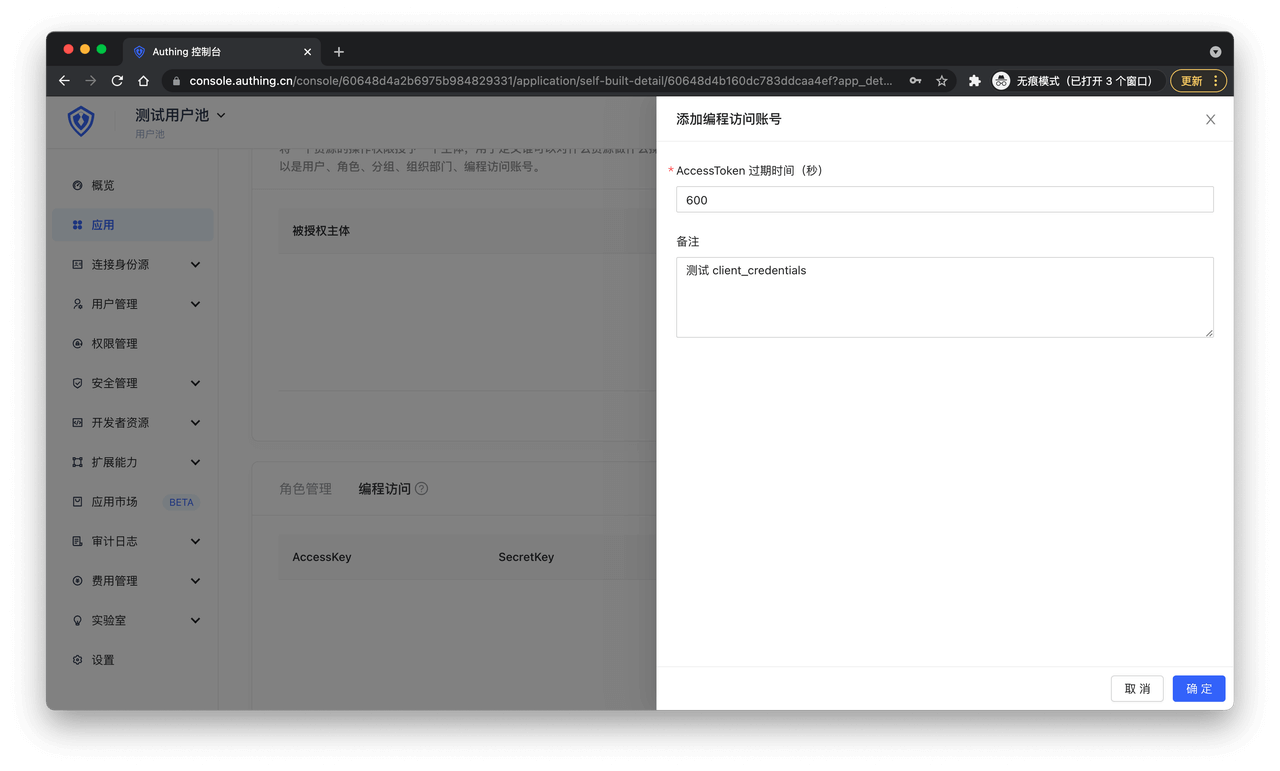
Task: Click the browser reload icon
Action: [x=117, y=81]
